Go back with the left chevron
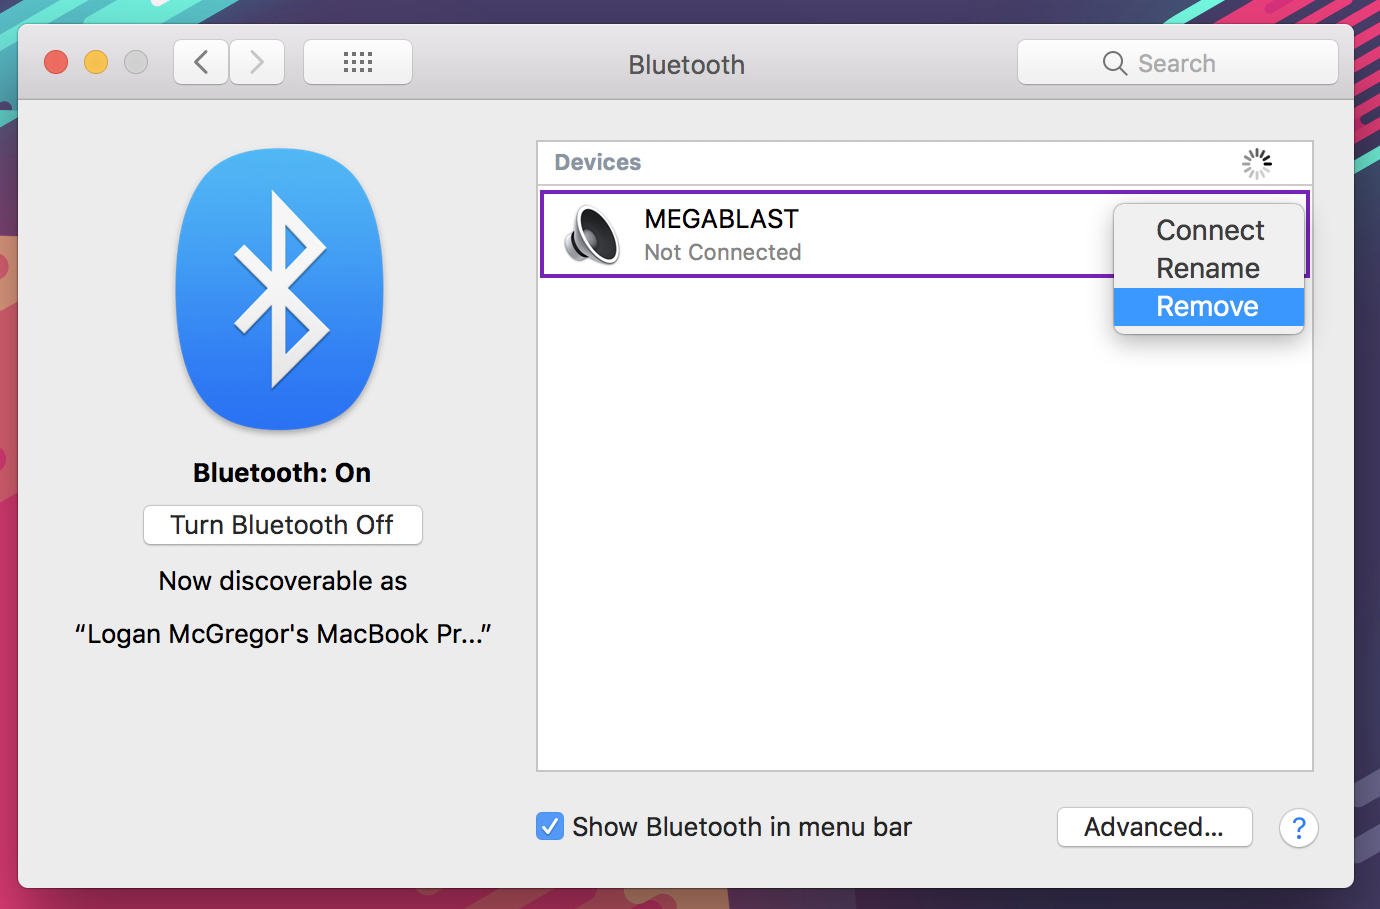 201,62
